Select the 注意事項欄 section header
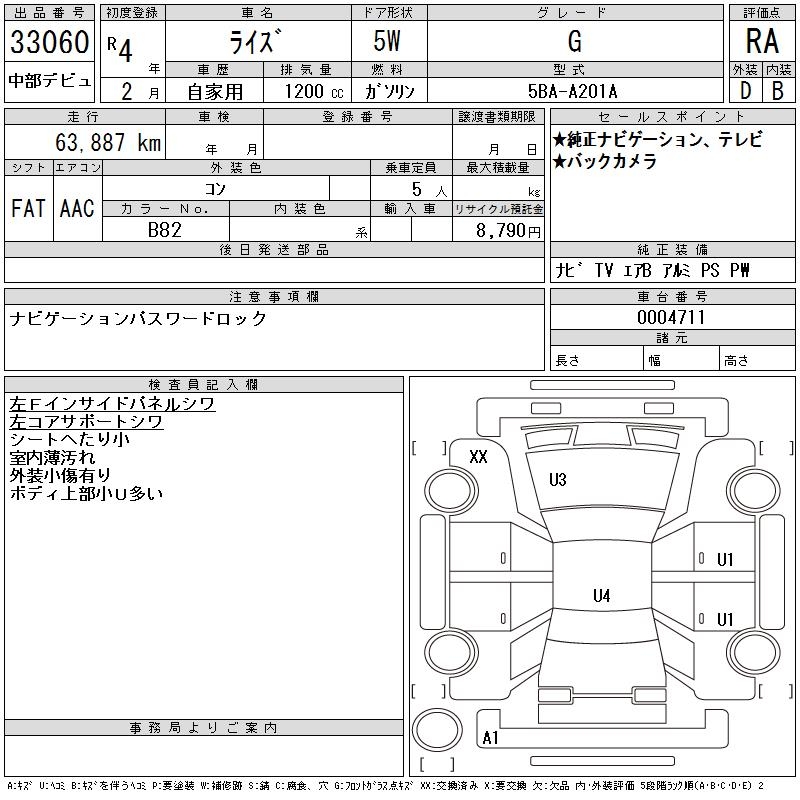 coord(274,296)
